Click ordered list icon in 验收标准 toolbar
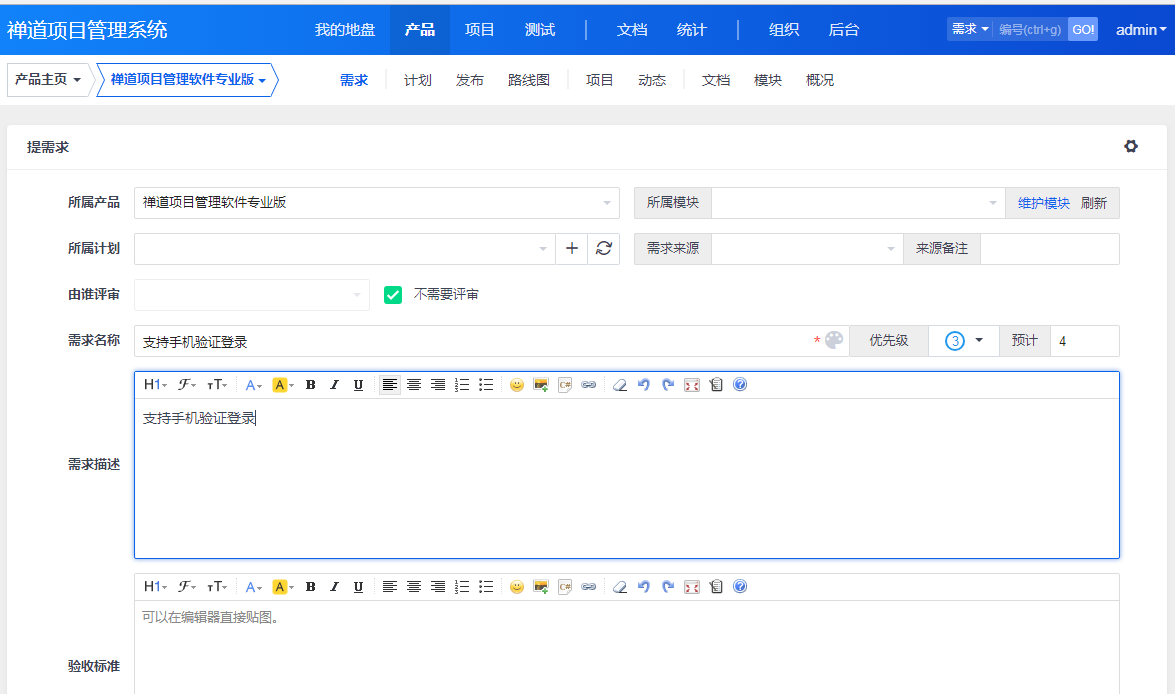This screenshot has height=694, width=1175. [x=462, y=587]
